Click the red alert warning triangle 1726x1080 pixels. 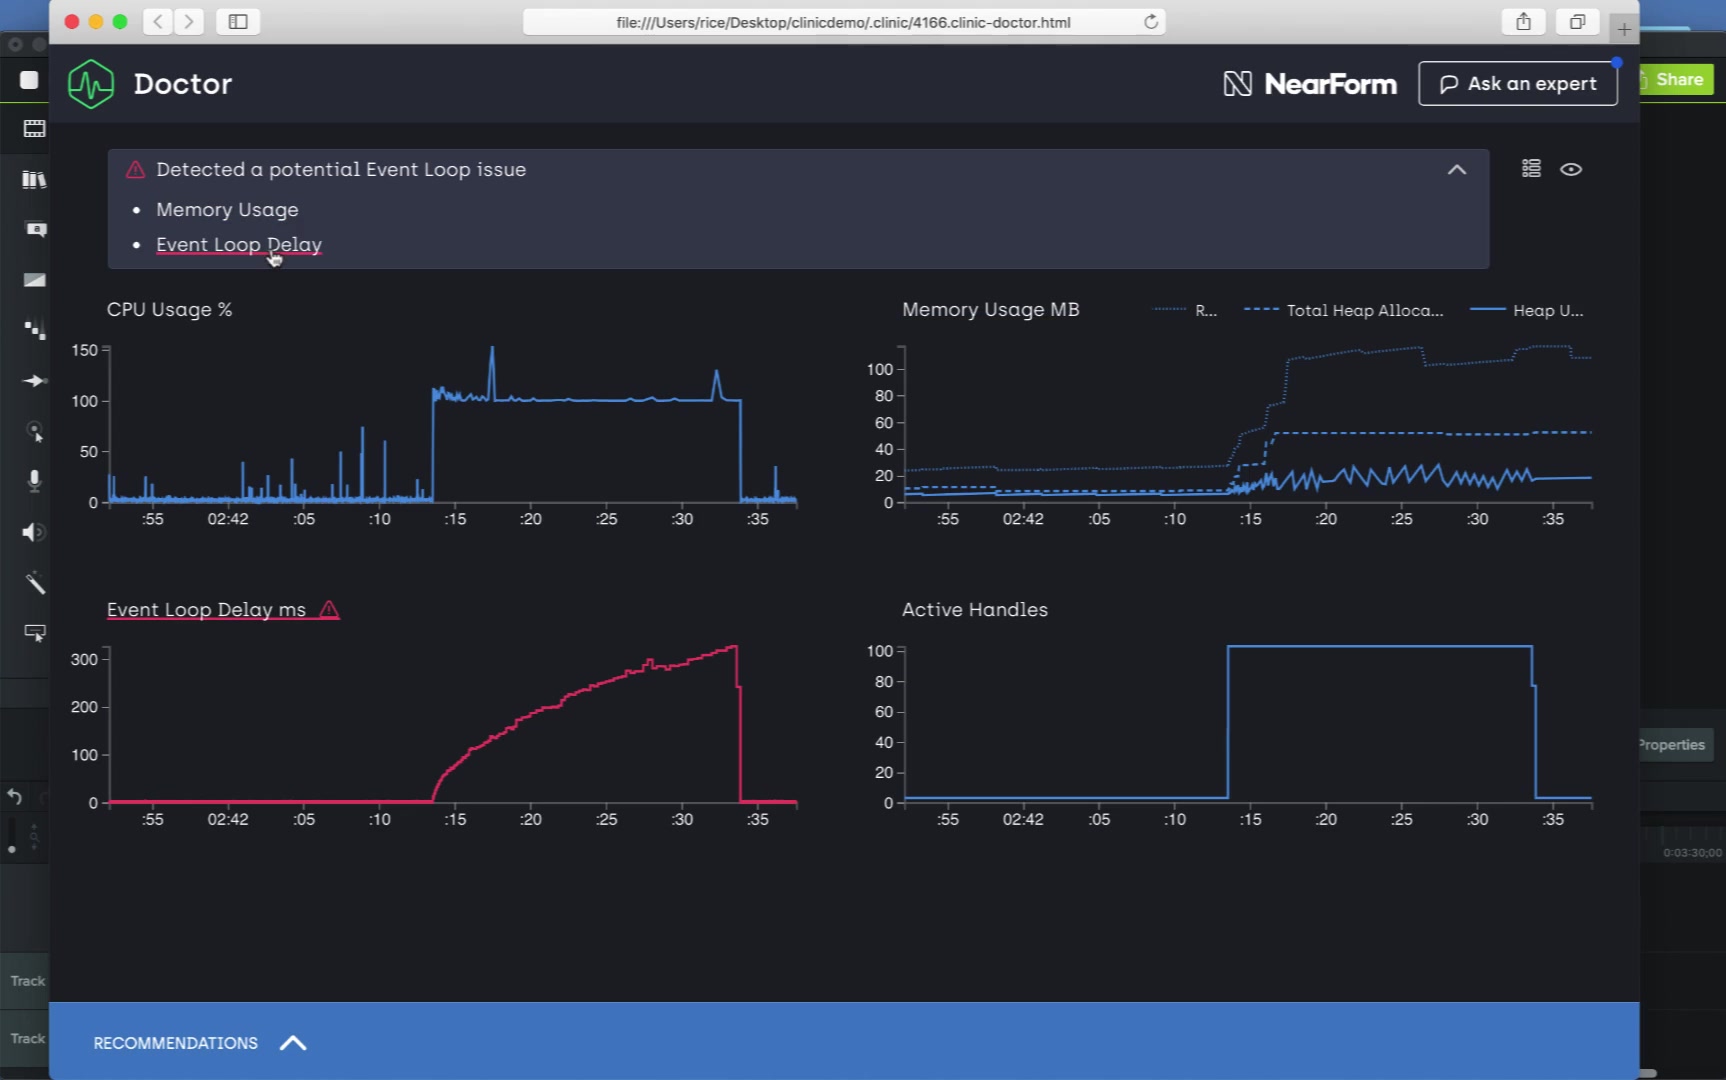pyautogui.click(x=135, y=170)
